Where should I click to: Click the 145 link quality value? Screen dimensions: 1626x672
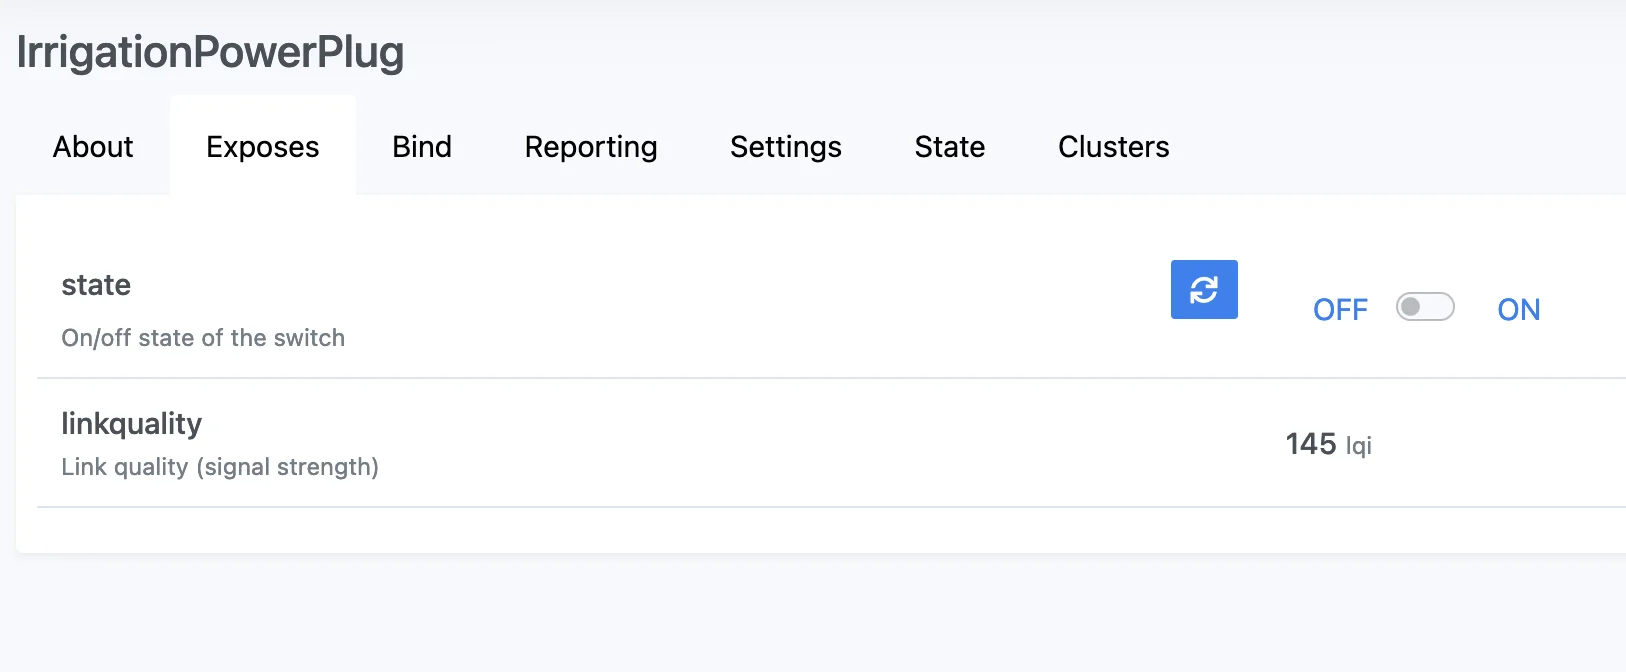(1310, 444)
